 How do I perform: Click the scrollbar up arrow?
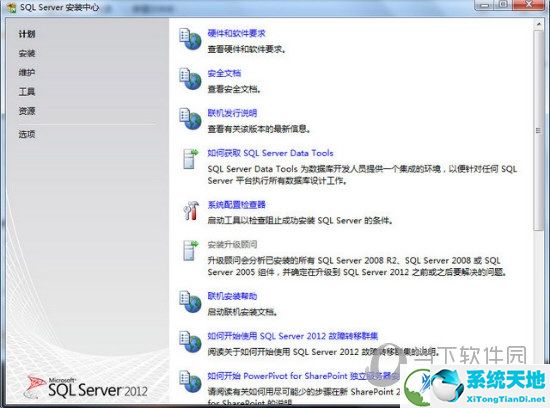538,24
